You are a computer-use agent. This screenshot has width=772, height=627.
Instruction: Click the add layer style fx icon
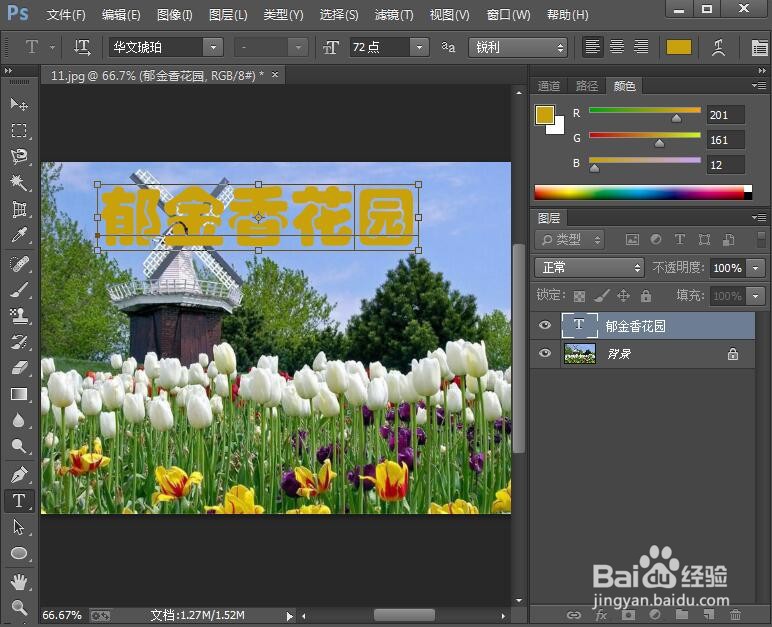tap(601, 615)
